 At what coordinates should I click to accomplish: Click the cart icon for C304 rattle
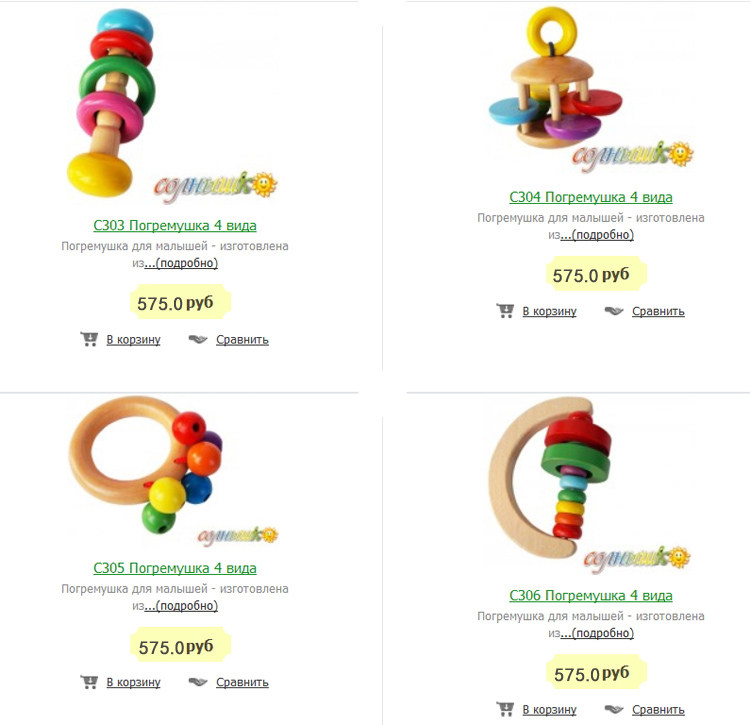[505, 311]
